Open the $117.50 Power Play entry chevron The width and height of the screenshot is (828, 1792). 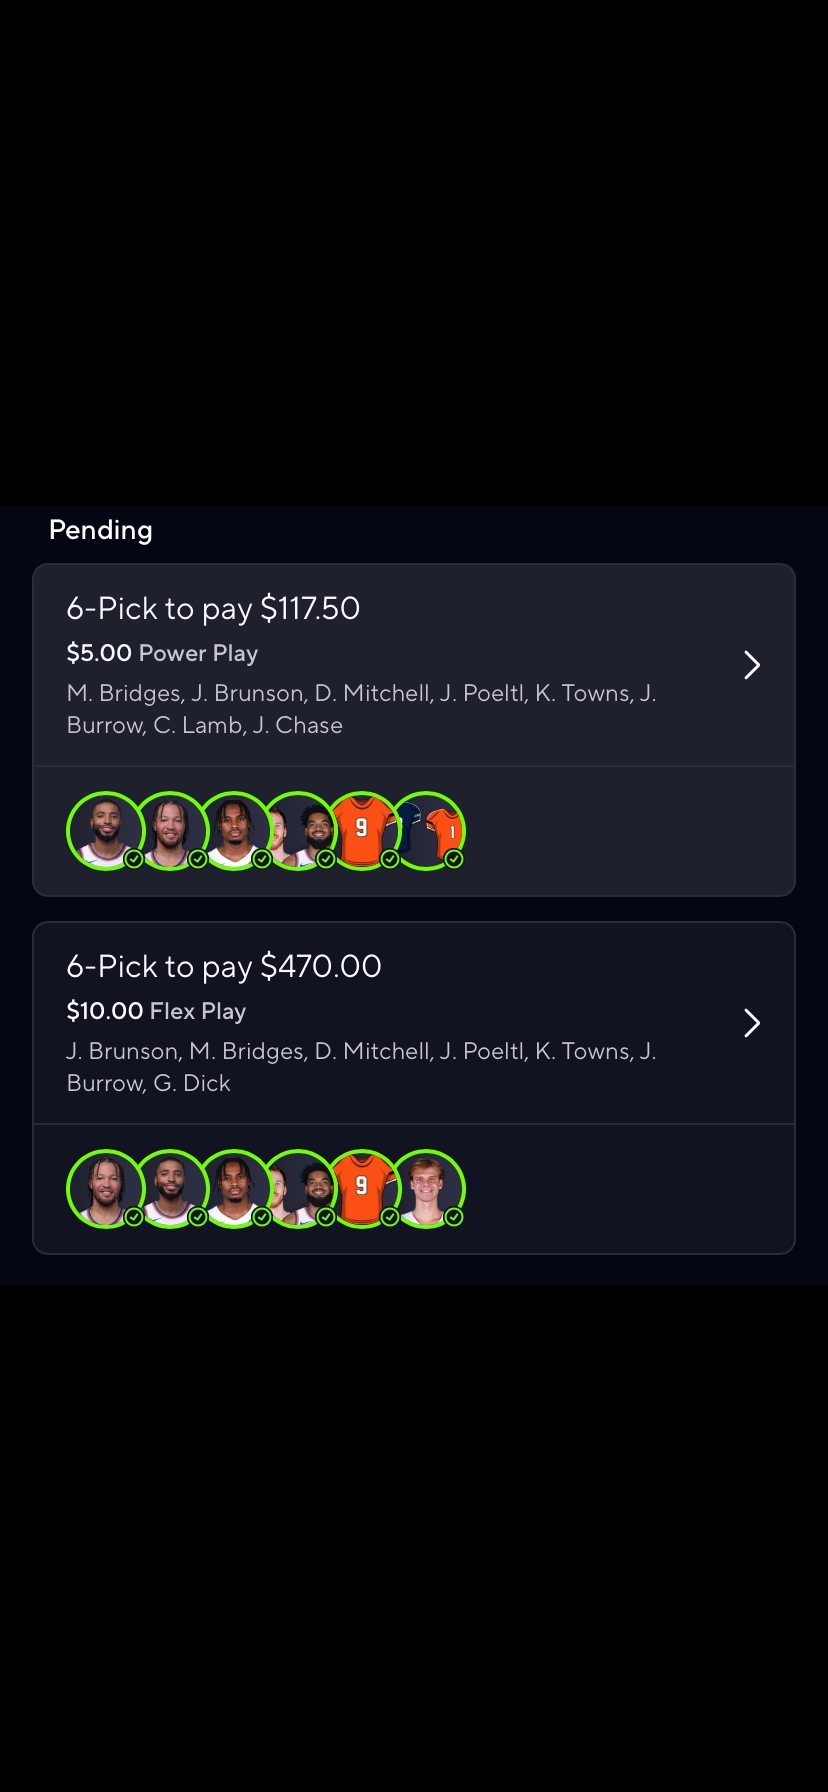752,665
